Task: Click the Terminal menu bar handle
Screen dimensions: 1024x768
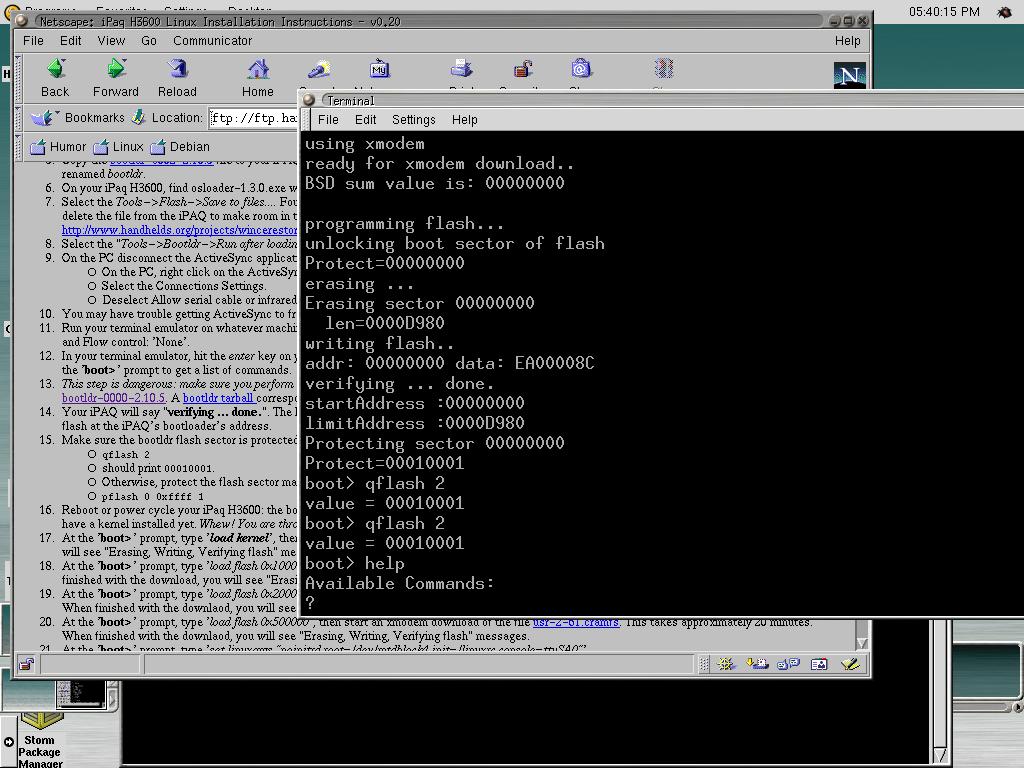Action: tap(304, 120)
